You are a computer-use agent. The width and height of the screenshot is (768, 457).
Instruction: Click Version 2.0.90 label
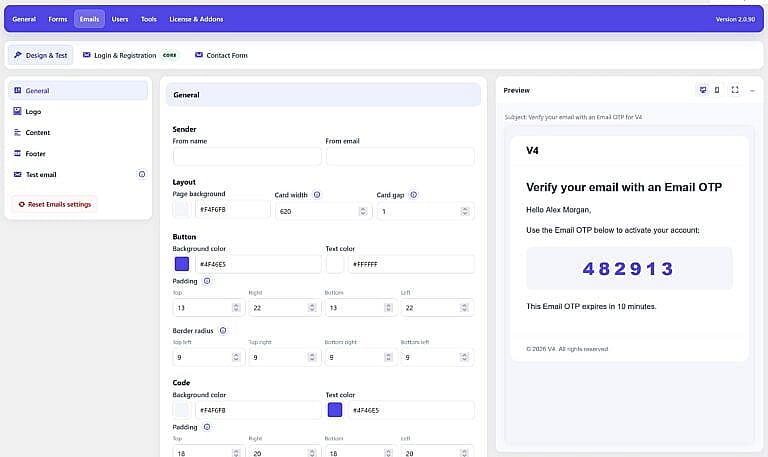(x=735, y=19)
